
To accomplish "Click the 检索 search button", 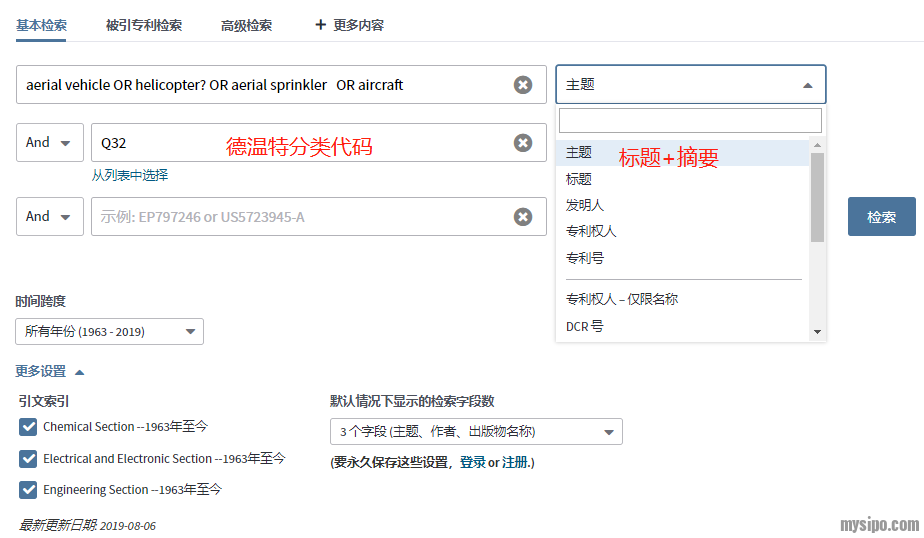I will pos(882,217).
